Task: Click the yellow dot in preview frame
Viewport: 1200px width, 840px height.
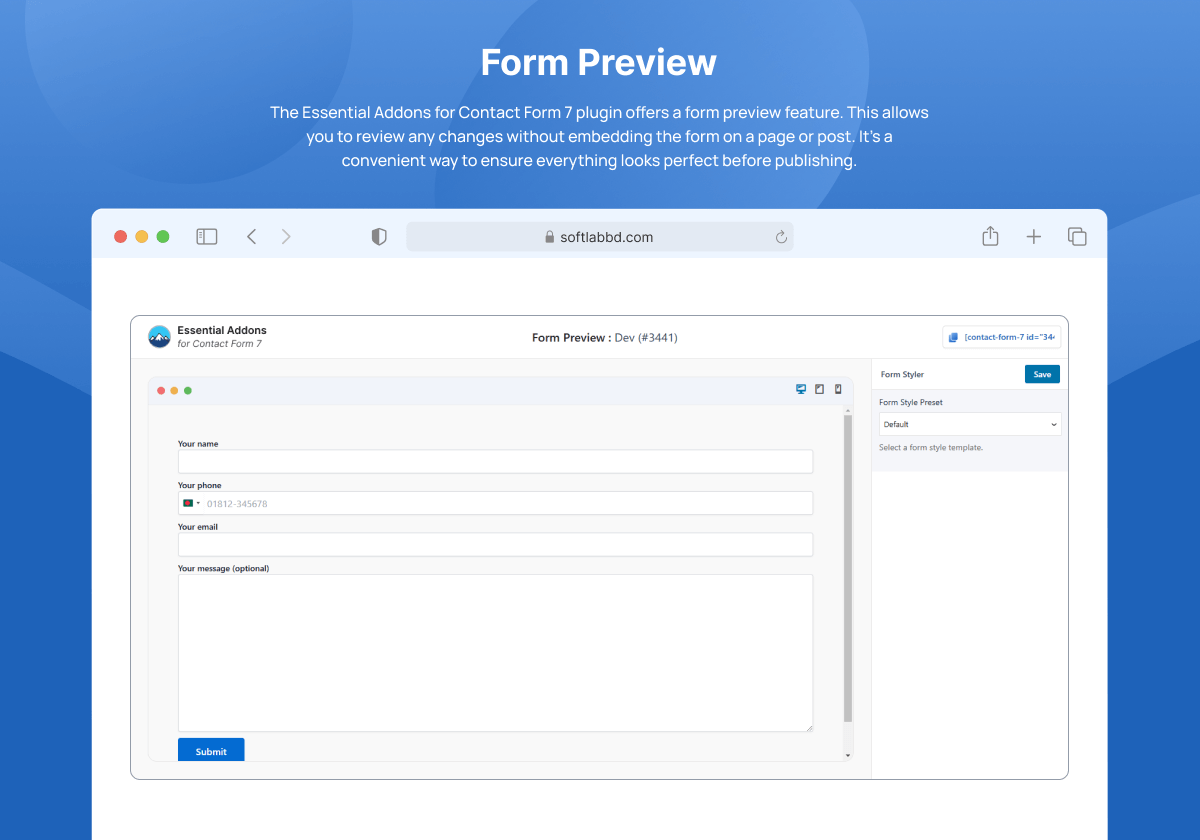Action: (x=174, y=390)
